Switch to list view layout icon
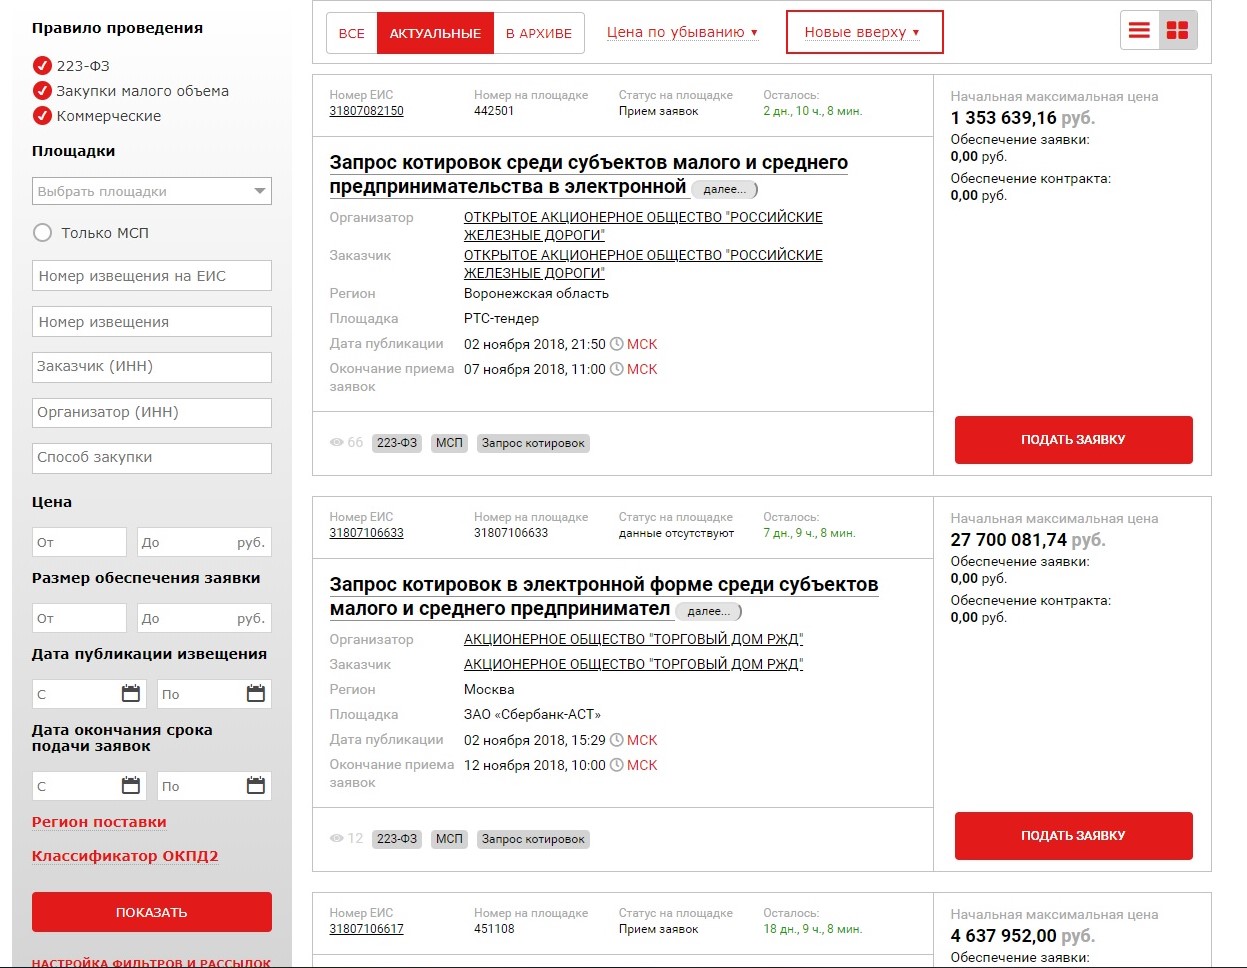Screen dimensions: 1247x968 pyautogui.click(x=1139, y=31)
